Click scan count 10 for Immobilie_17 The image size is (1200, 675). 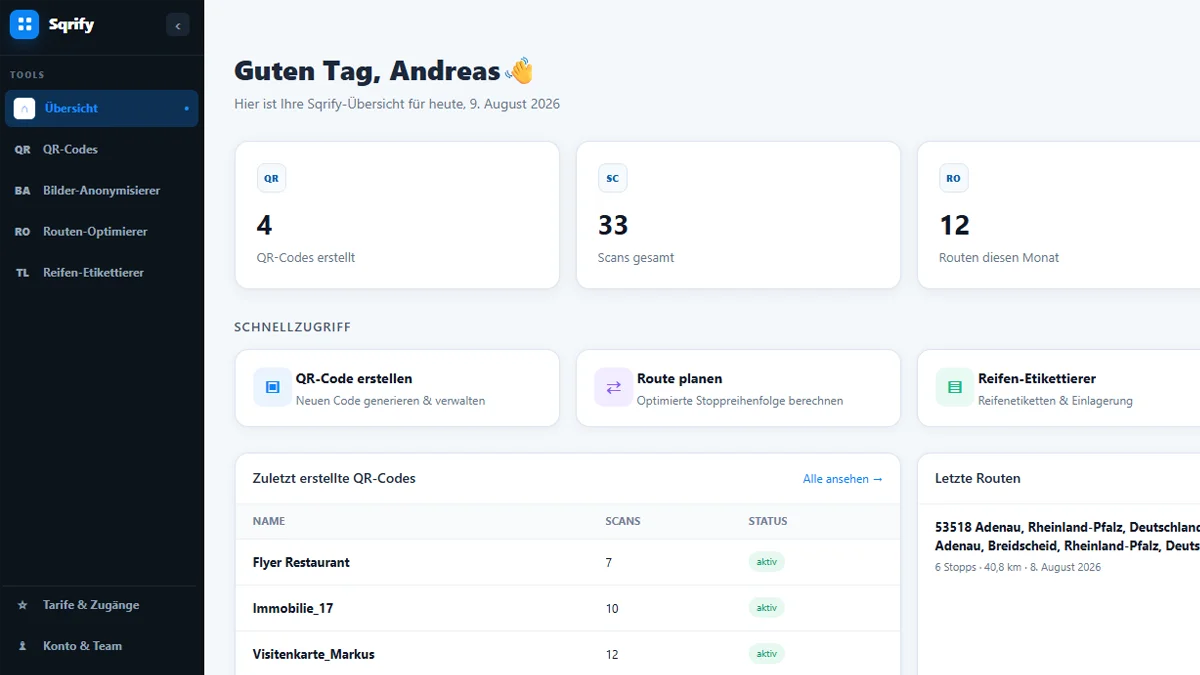tap(612, 609)
